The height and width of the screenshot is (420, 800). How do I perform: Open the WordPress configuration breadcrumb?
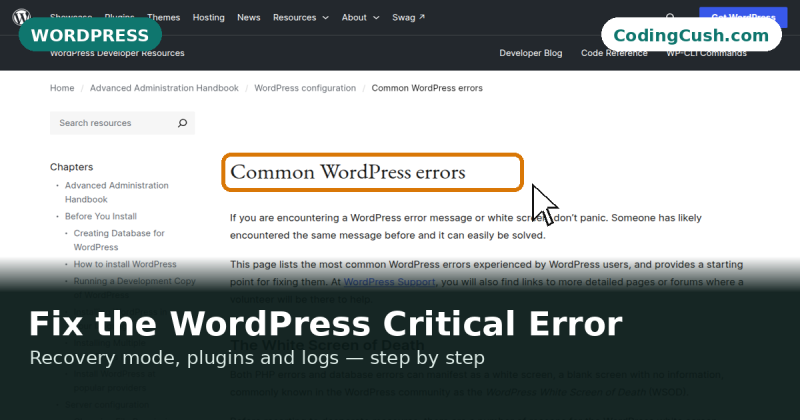pyautogui.click(x=305, y=88)
